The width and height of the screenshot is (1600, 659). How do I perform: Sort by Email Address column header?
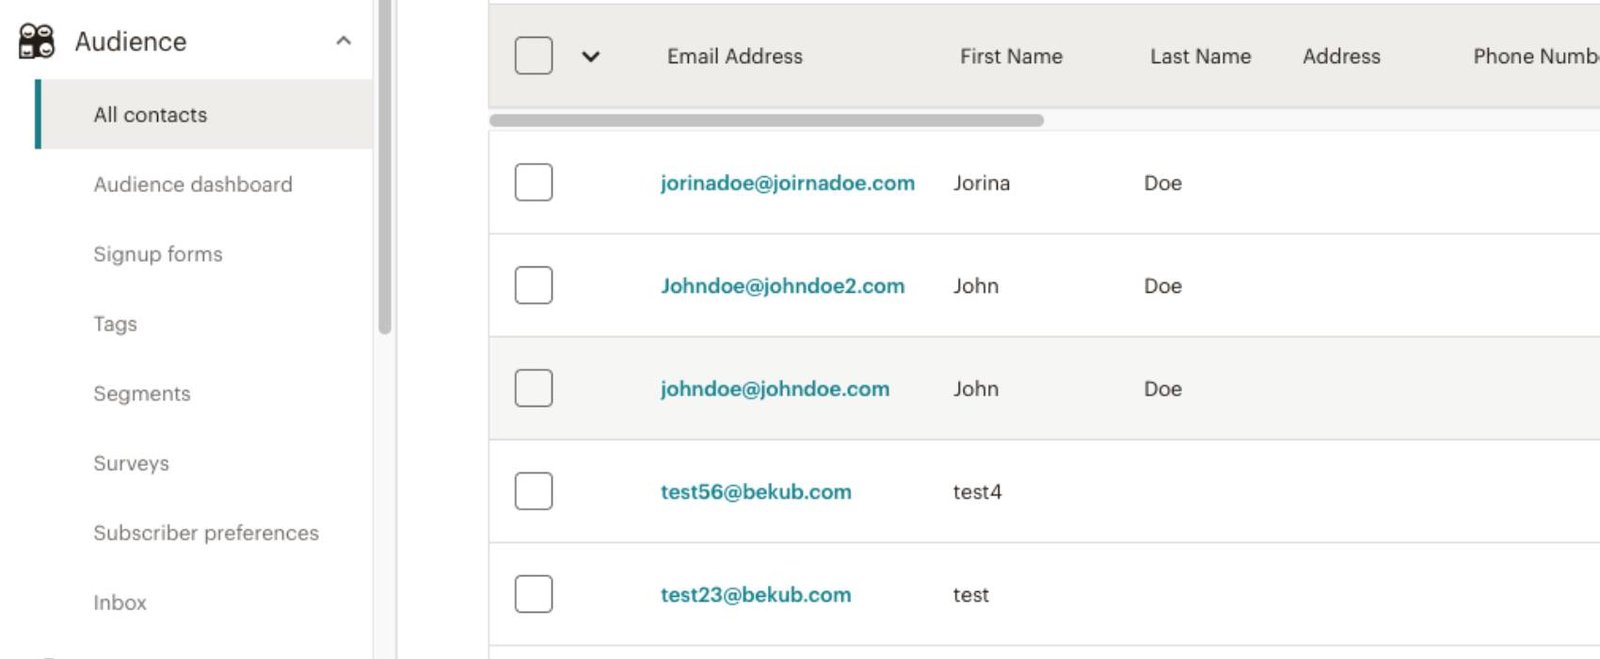735,57
